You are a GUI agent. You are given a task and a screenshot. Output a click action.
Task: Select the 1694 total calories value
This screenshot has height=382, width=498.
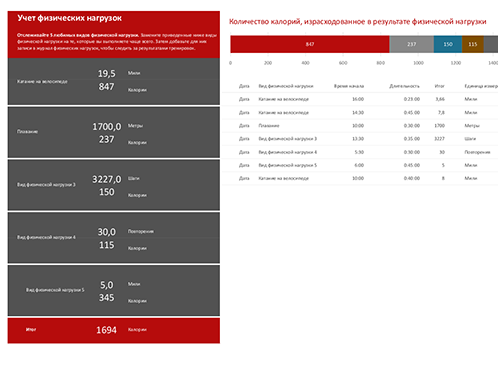(106, 330)
